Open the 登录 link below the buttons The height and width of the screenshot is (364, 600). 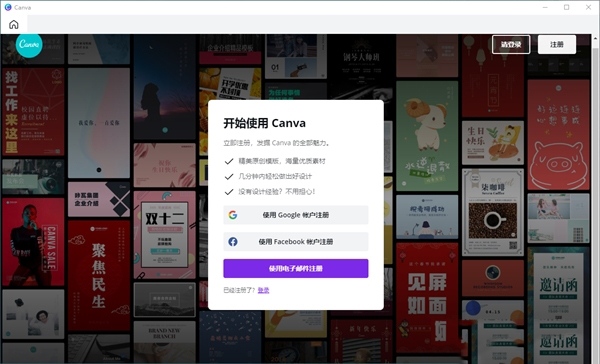click(263, 290)
